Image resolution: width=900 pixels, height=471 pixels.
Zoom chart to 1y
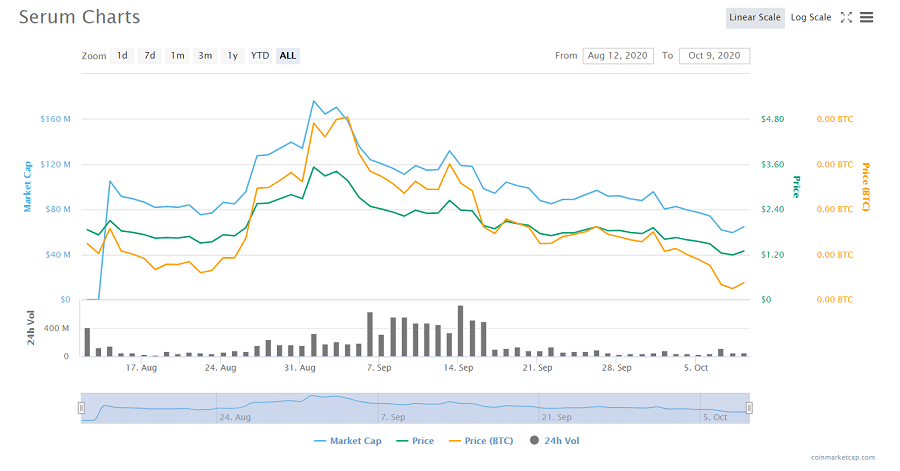pyautogui.click(x=232, y=56)
